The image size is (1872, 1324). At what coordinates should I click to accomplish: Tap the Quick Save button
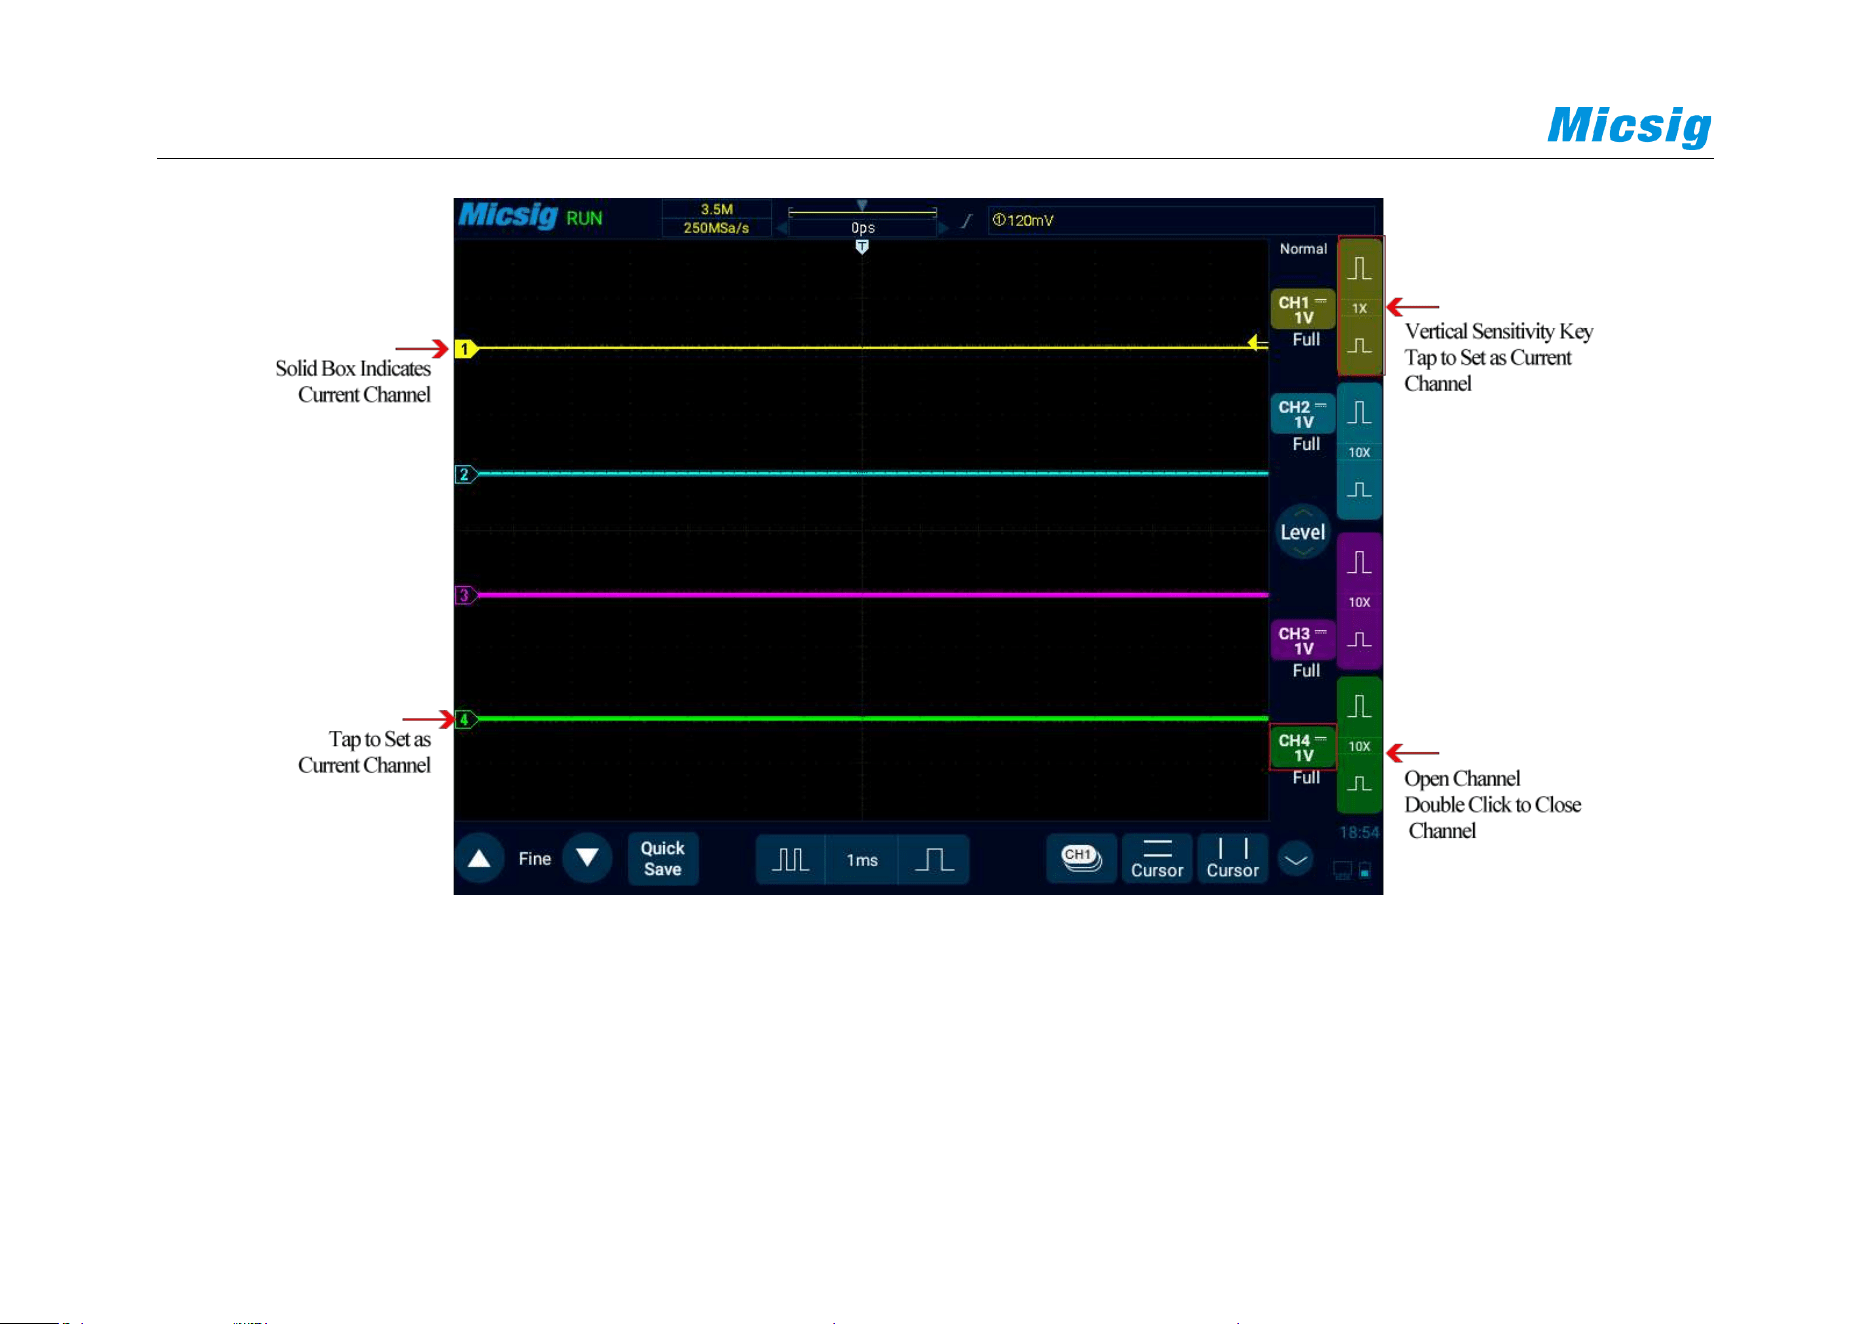point(663,859)
